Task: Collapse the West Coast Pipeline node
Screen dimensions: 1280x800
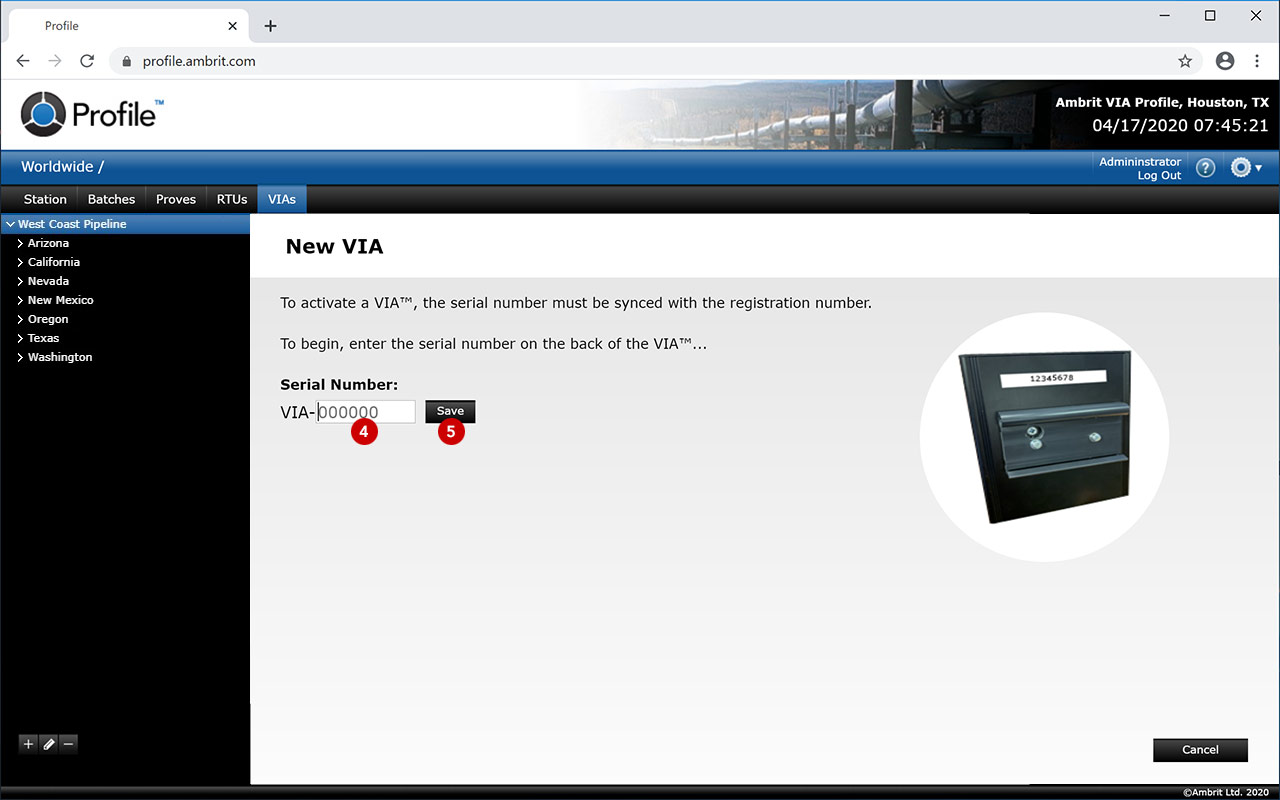Action: point(10,224)
